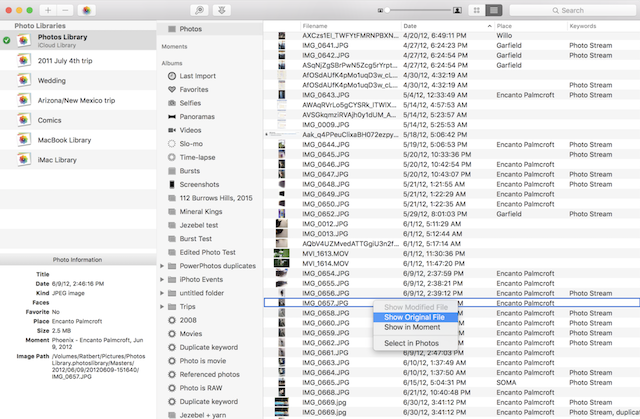This screenshot has height=419, width=640.
Task: Click the find duplicates magnifier toolbar icon
Action: point(201,9)
